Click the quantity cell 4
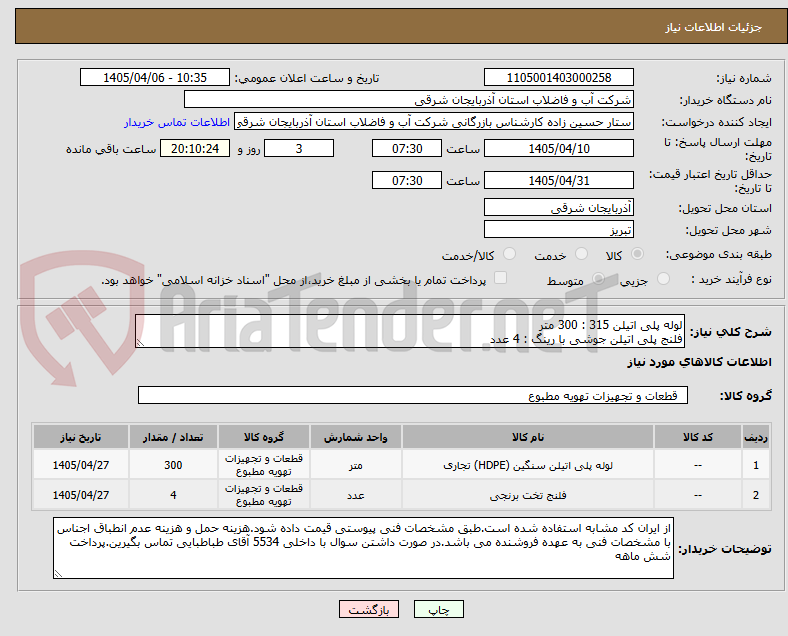The image size is (788, 636). click(x=173, y=495)
